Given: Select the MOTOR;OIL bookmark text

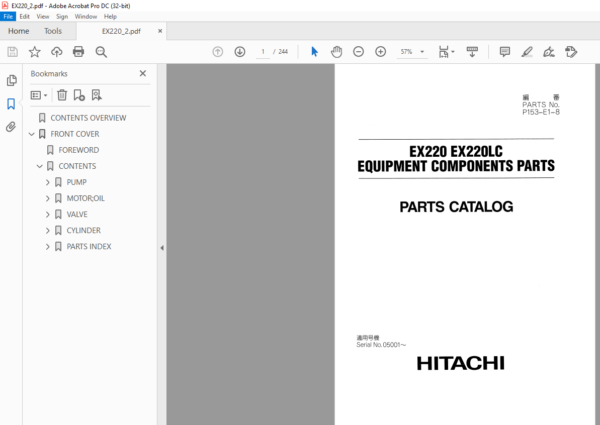Looking at the screenshot, I should click(x=85, y=198).
